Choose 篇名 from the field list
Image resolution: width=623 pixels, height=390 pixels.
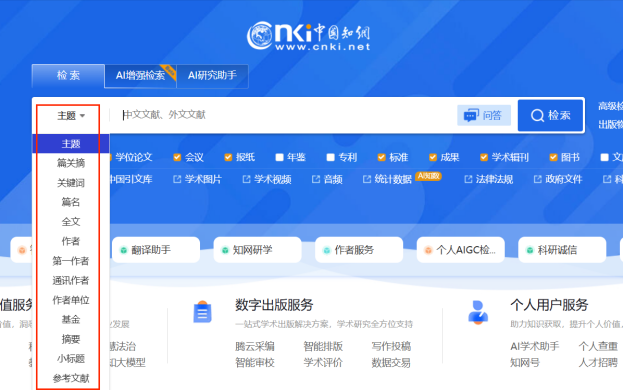tap(71, 202)
